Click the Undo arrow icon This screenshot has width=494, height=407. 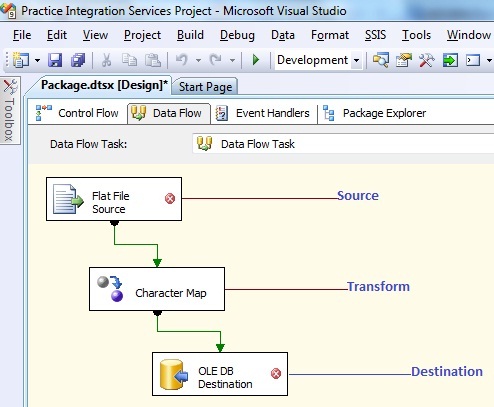tap(182, 60)
